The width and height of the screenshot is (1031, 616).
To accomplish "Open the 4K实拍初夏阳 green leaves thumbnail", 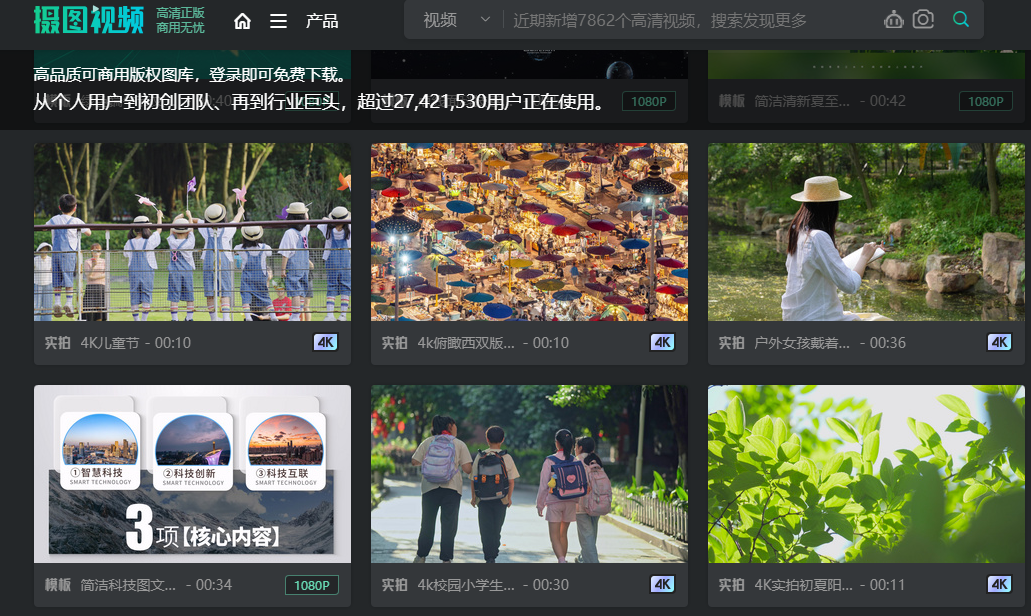I will [x=866, y=474].
